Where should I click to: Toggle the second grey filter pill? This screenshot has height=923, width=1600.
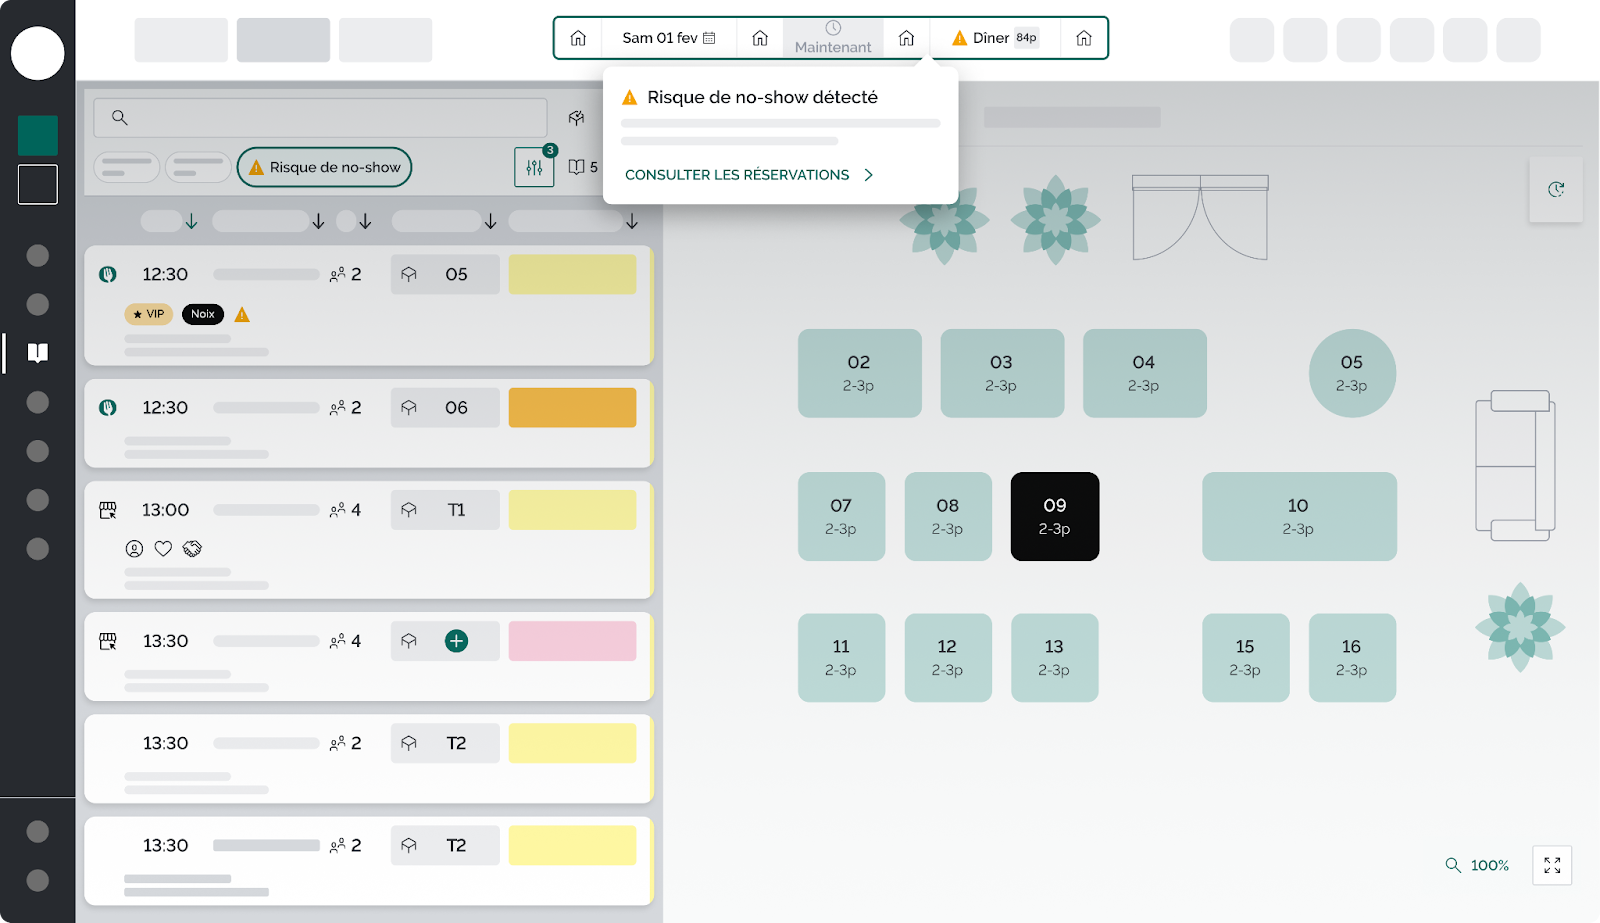[198, 167]
